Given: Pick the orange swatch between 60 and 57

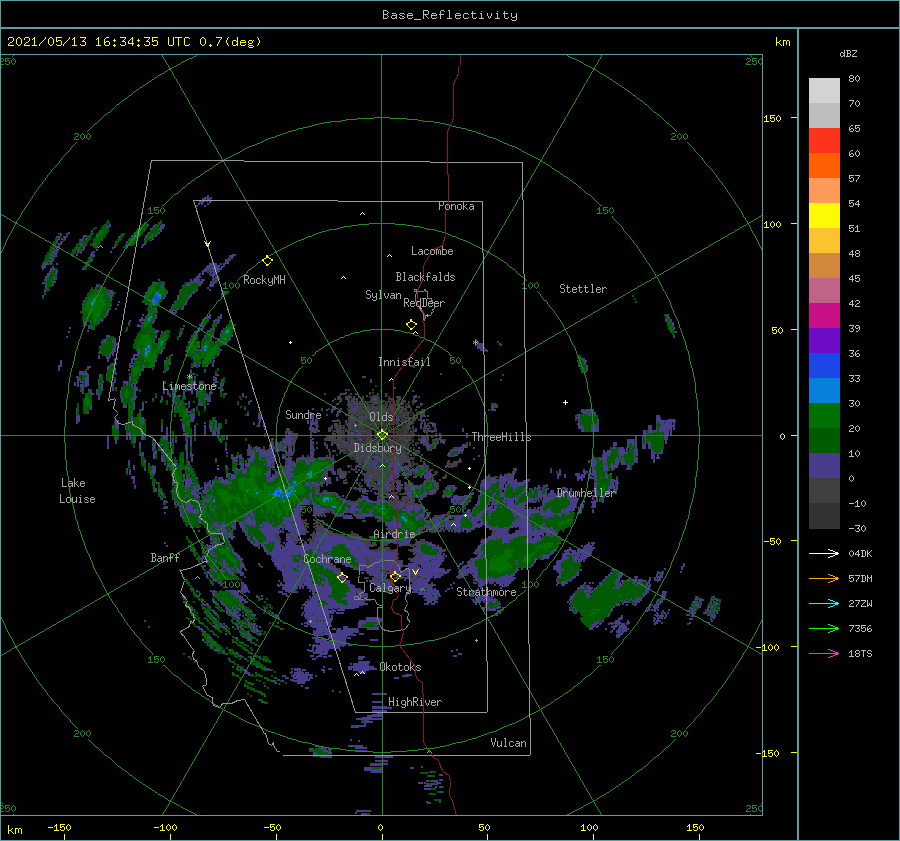Looking at the screenshot, I should pyautogui.click(x=824, y=165).
